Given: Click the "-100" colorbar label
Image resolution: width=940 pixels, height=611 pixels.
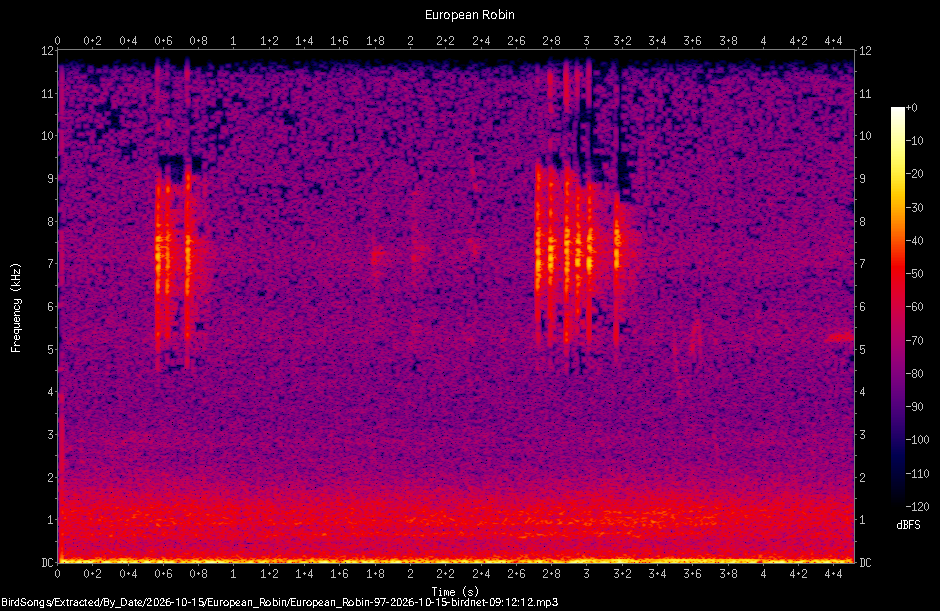Looking at the screenshot, I should 917,440.
